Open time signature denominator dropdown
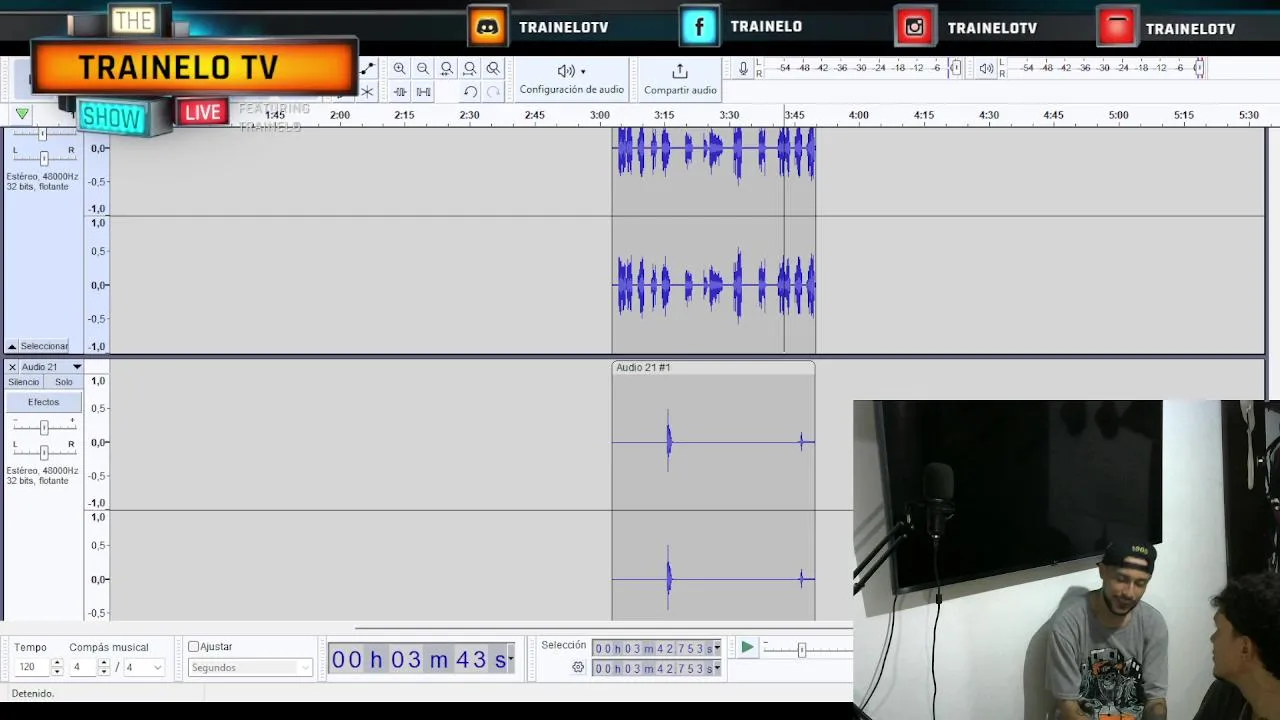 point(143,667)
